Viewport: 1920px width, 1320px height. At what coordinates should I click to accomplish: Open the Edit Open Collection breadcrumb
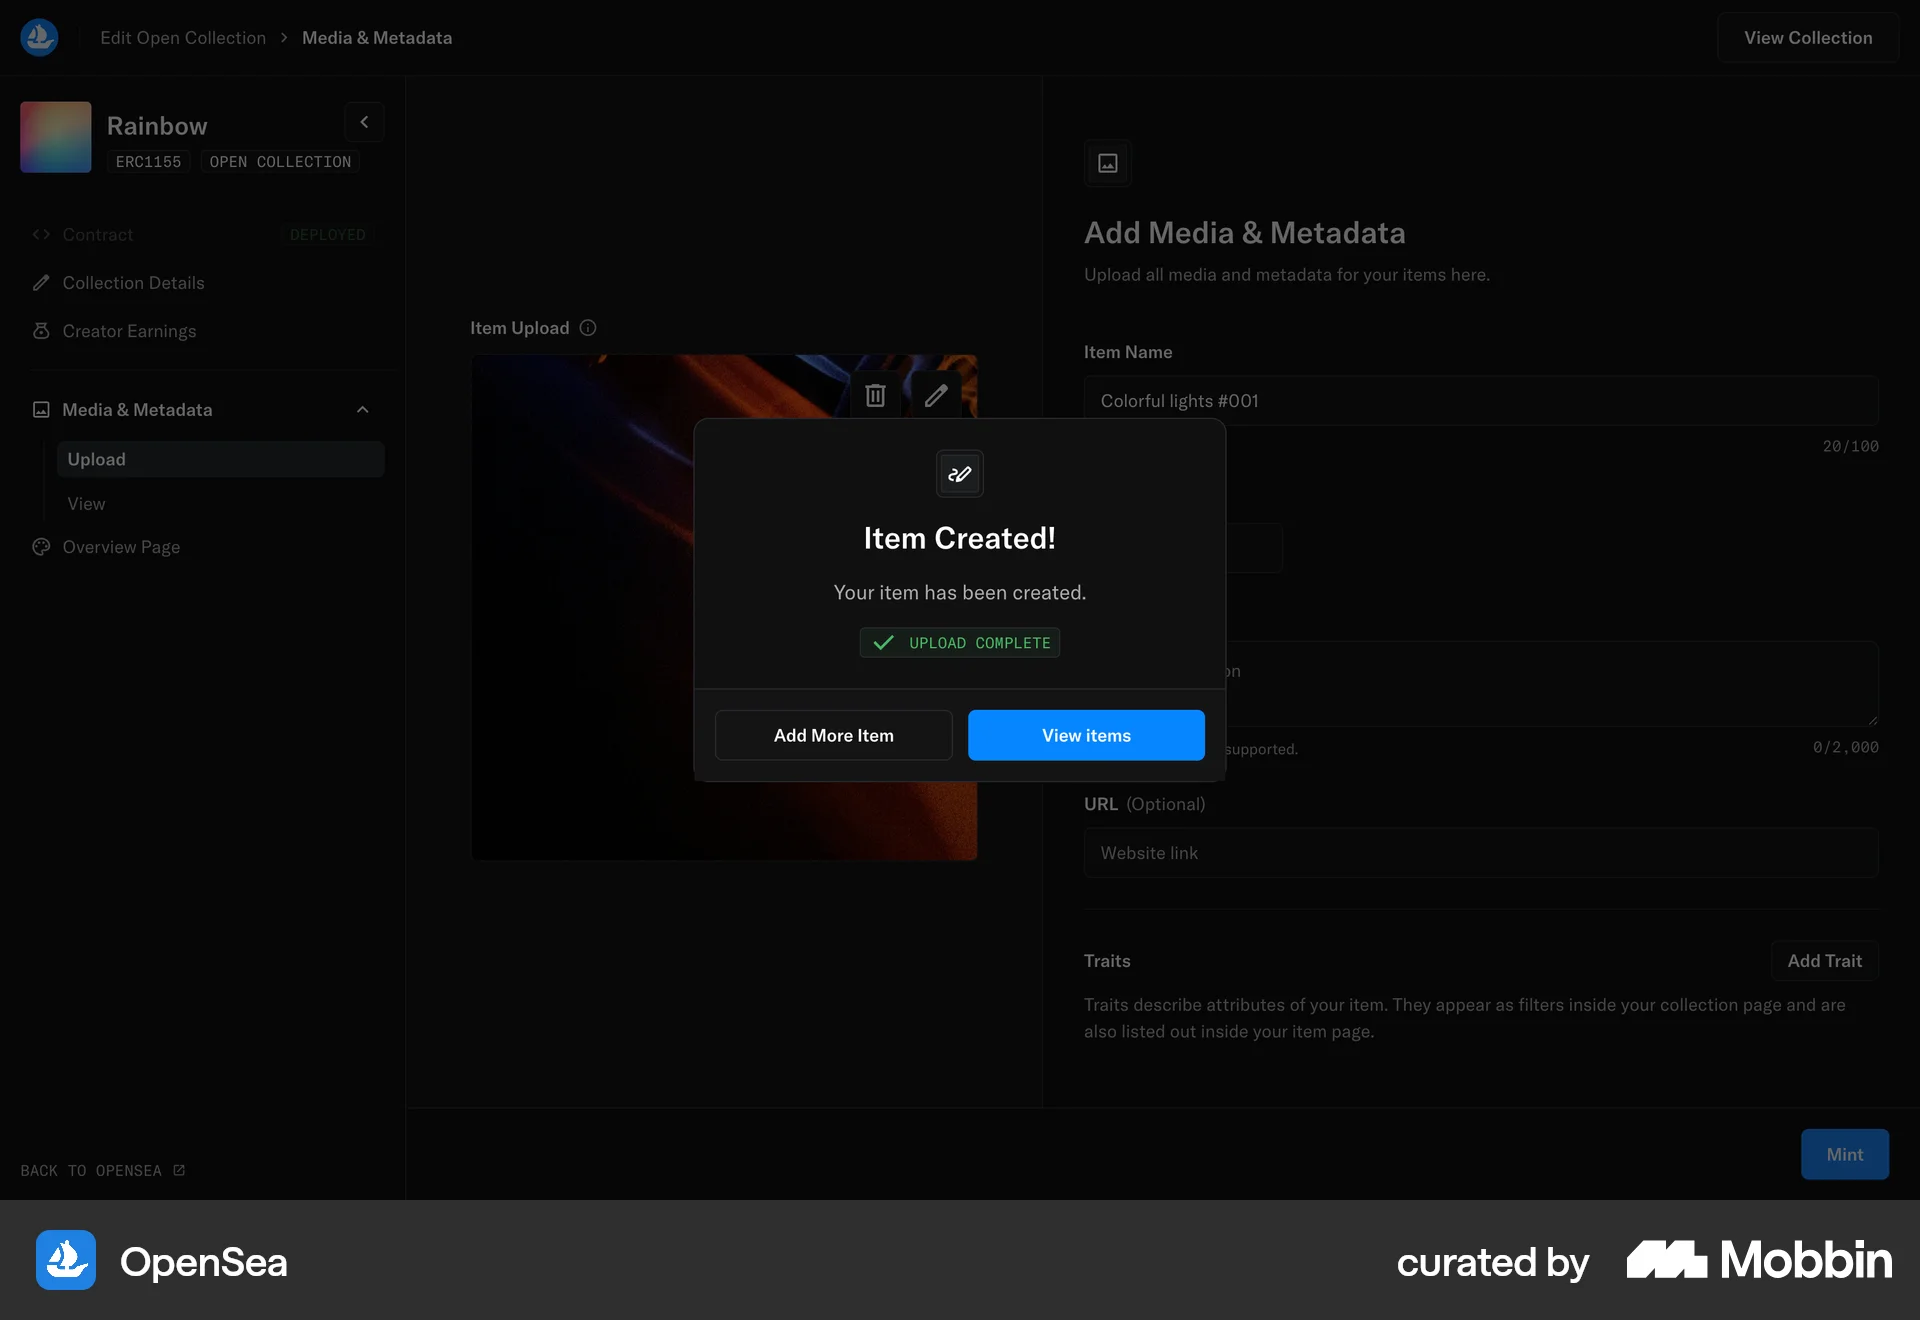(x=182, y=37)
